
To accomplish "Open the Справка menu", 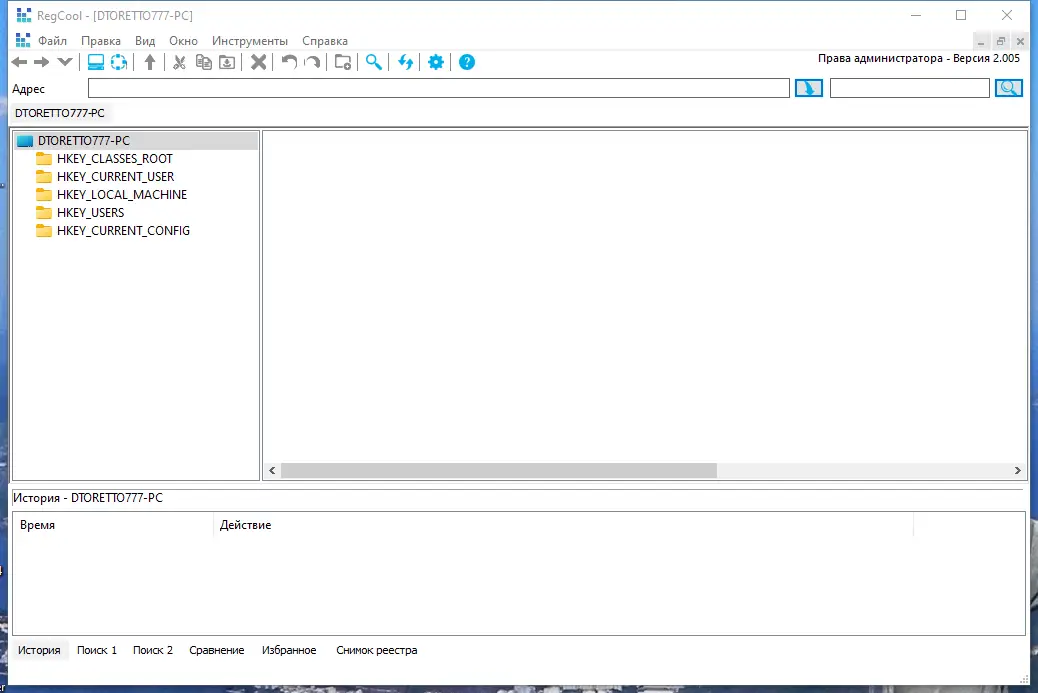I will click(325, 41).
